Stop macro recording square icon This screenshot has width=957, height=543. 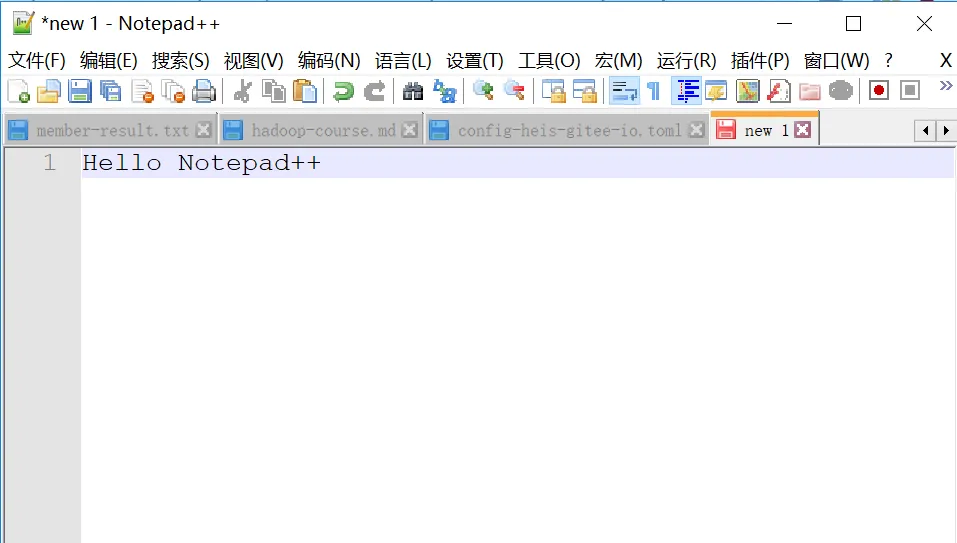[x=910, y=91]
